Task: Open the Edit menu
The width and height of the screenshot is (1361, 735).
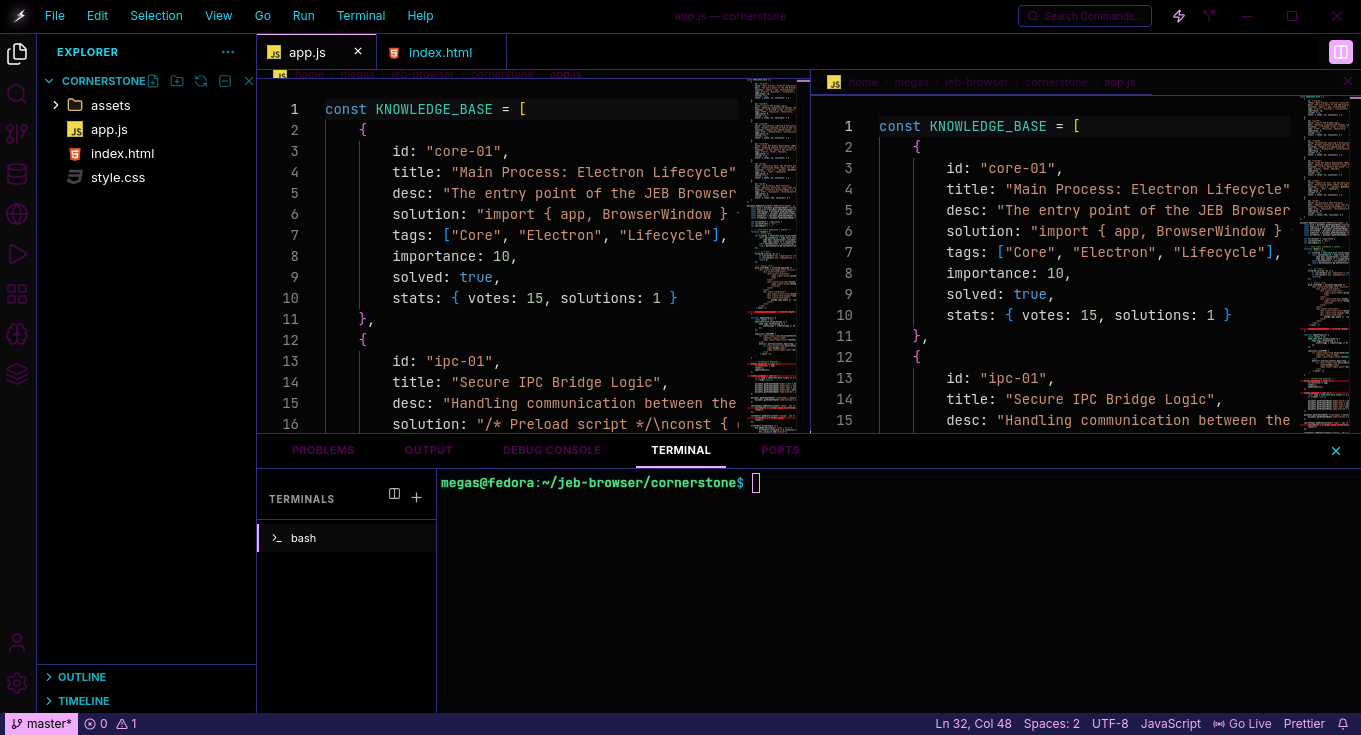Action: click(x=97, y=16)
